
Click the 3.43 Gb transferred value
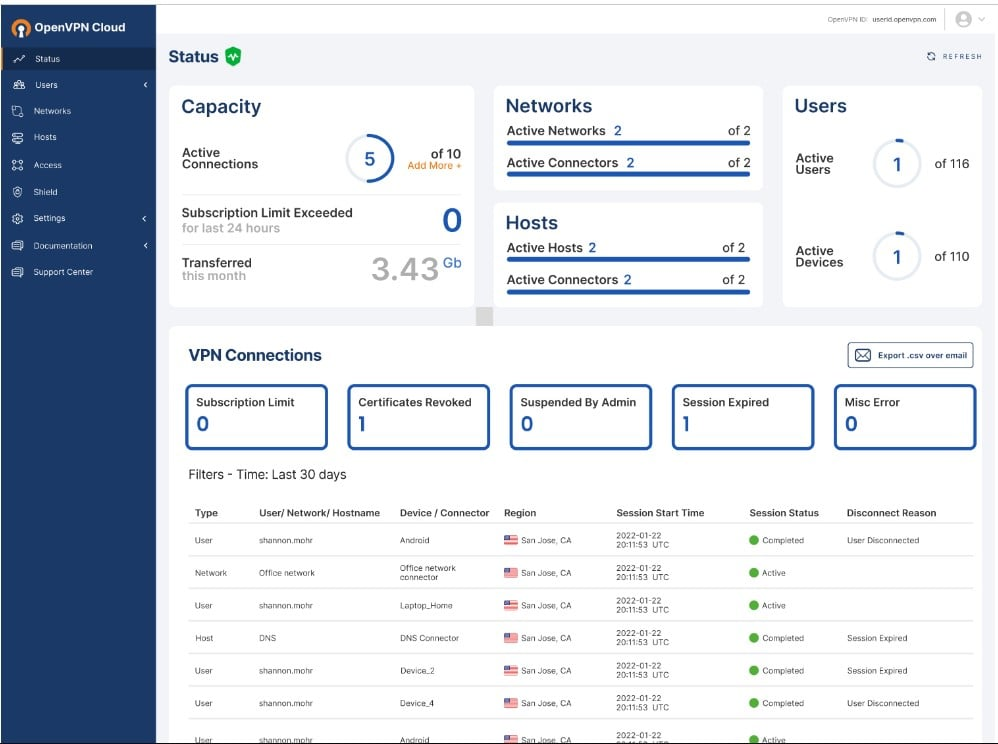point(416,268)
